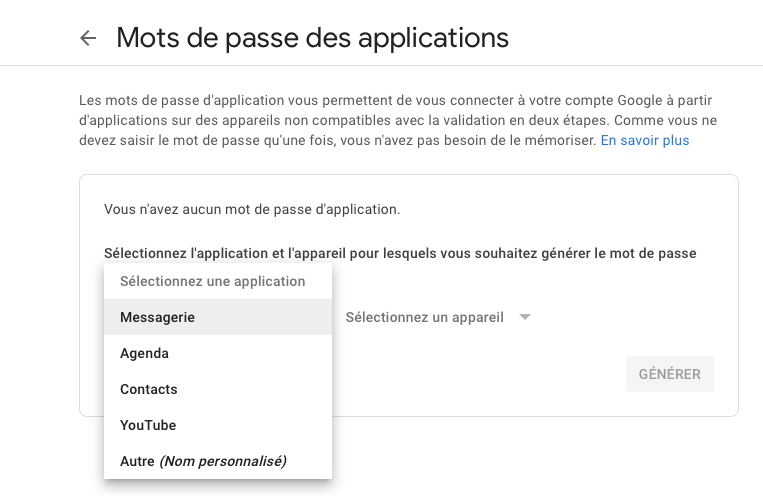Choose Agenda in the application menu

point(144,353)
